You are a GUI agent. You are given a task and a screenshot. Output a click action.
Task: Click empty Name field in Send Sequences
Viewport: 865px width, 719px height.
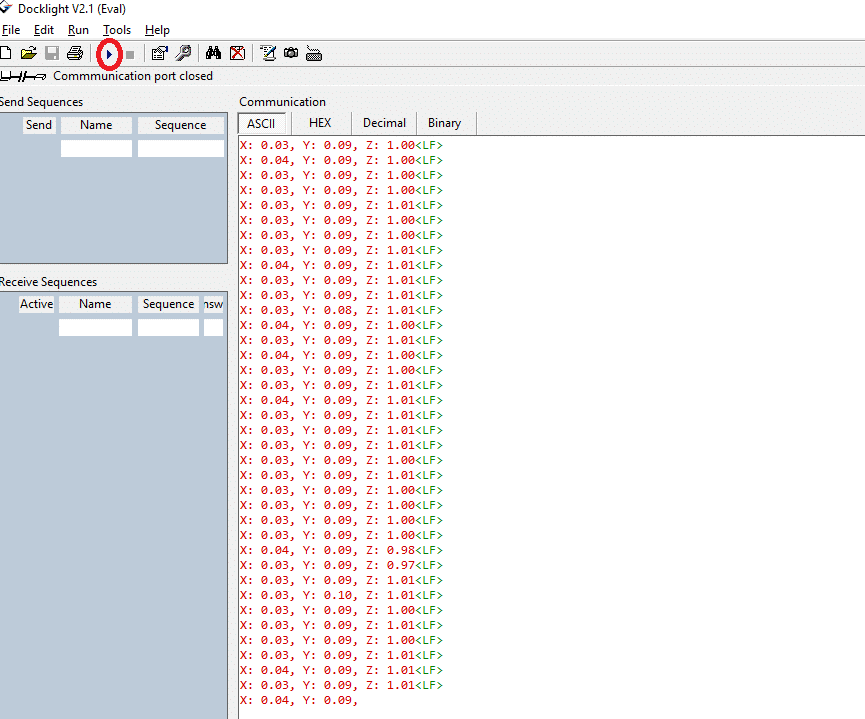[96, 148]
